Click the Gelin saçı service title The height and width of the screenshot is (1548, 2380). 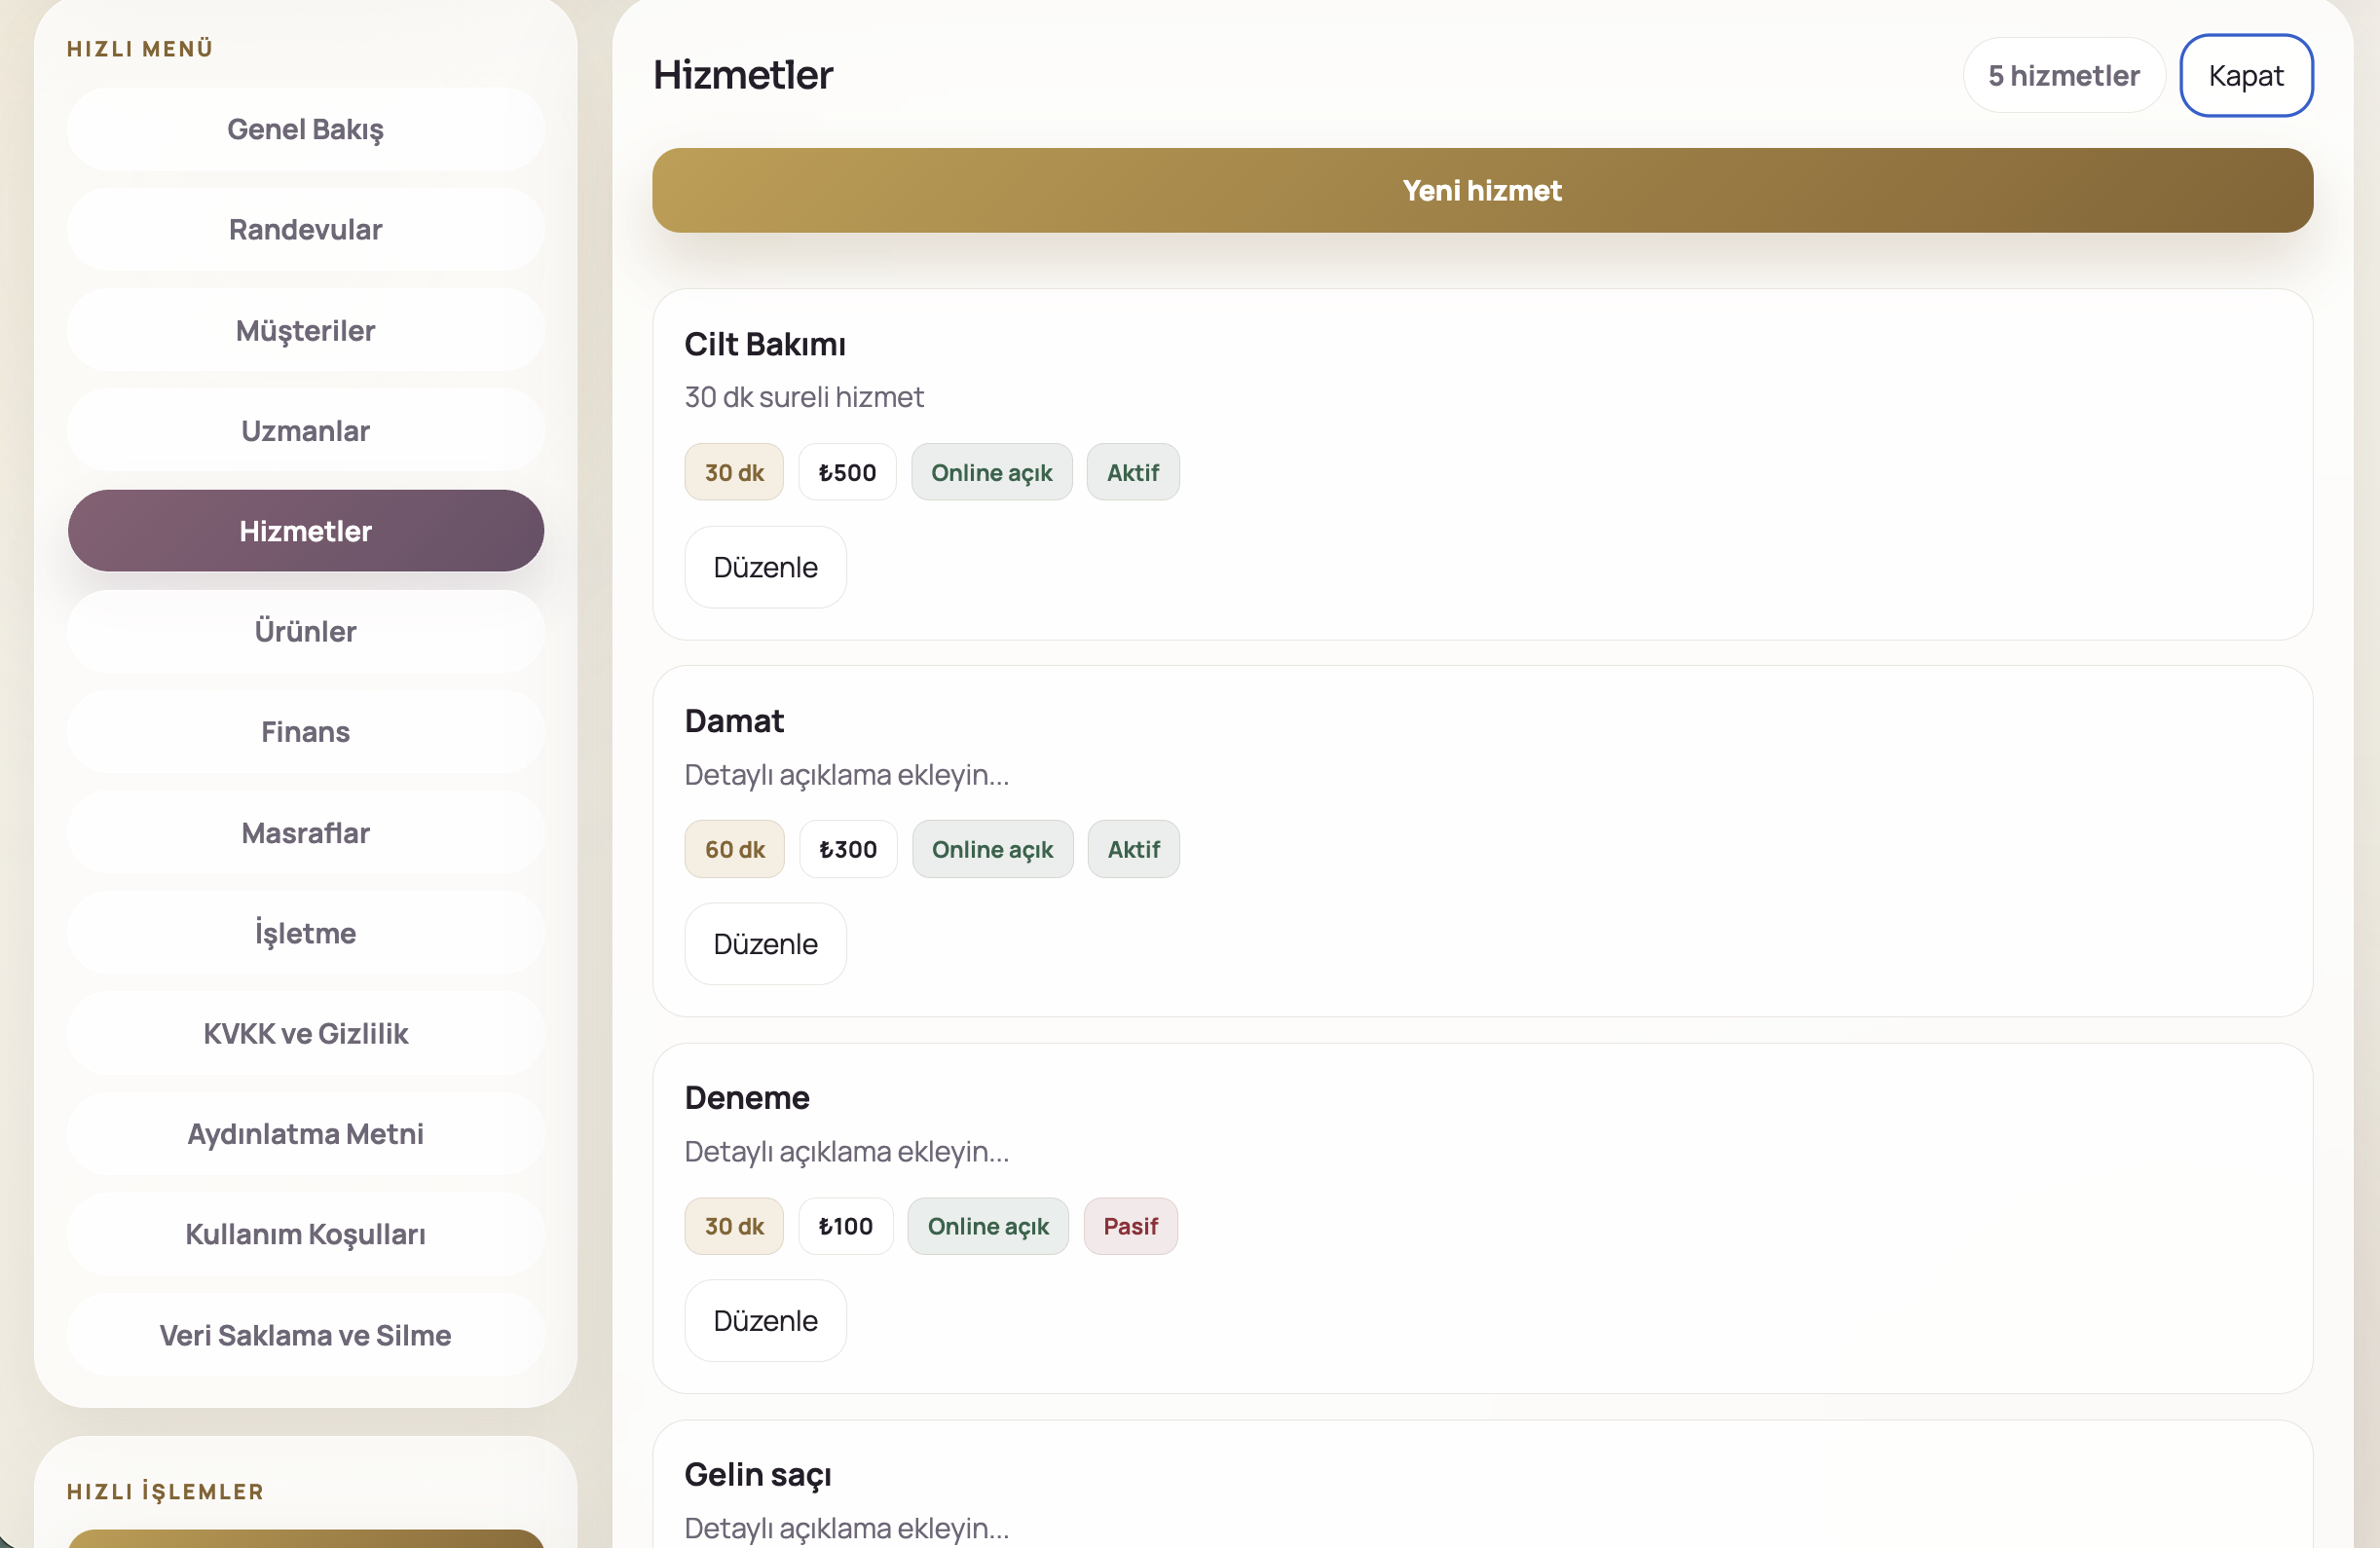coord(758,1474)
